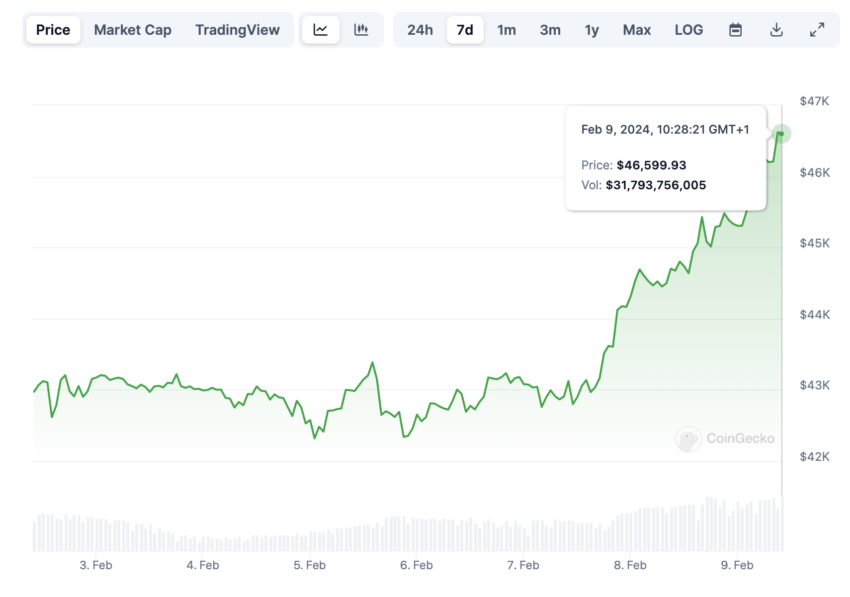Select the 24h time range
The image size is (850, 597).
pos(420,30)
